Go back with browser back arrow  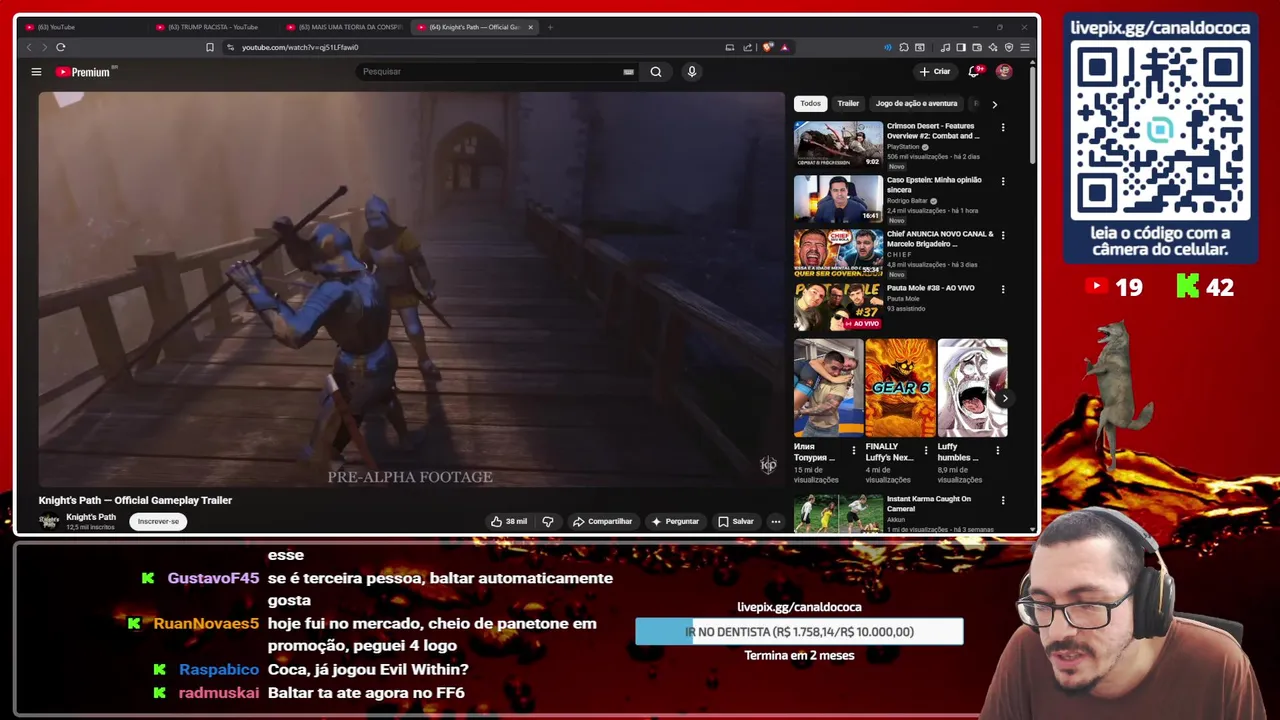[28, 47]
